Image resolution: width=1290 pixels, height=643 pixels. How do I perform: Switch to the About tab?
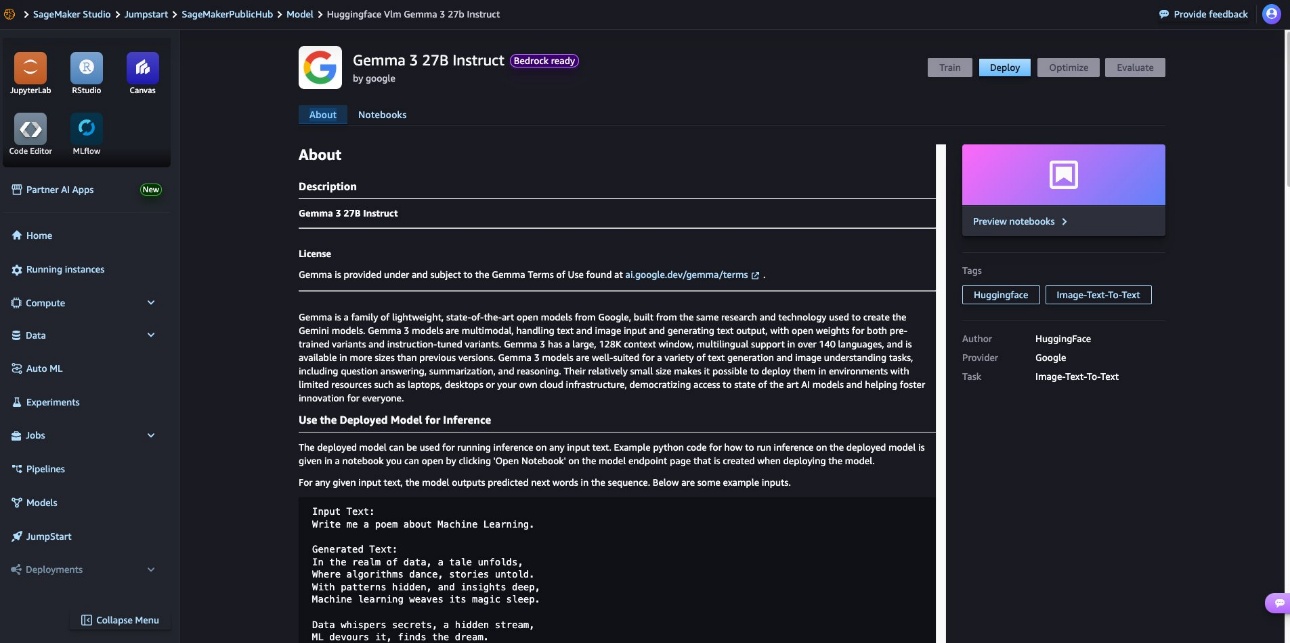[x=323, y=115]
